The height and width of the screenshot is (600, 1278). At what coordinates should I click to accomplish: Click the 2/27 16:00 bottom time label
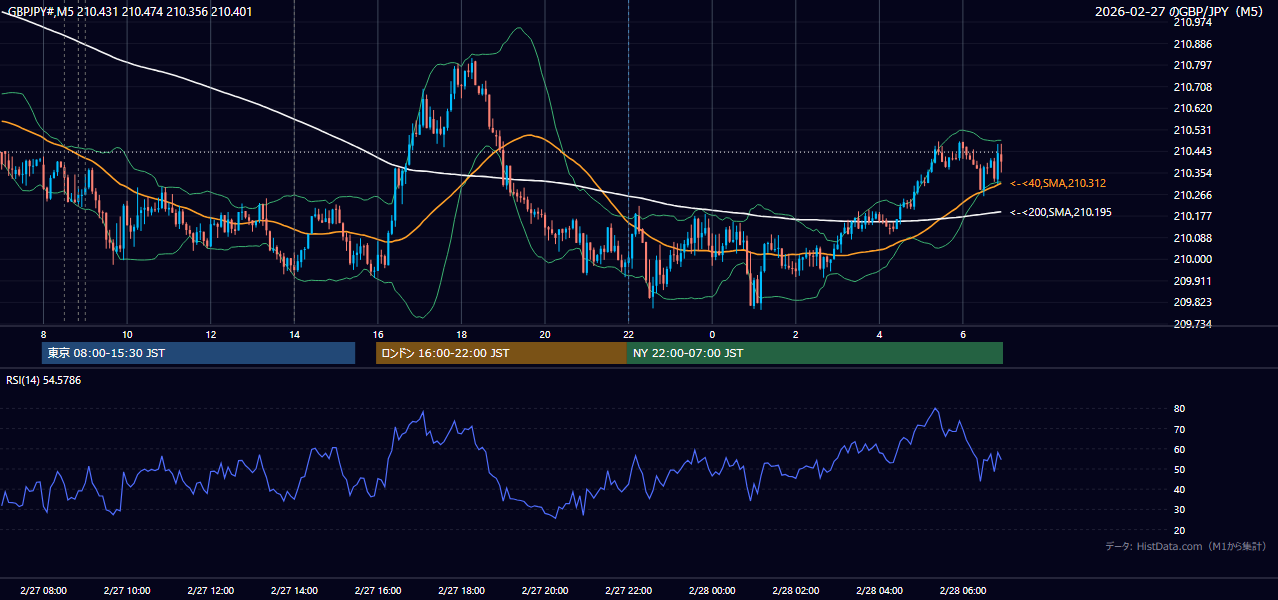click(x=378, y=590)
